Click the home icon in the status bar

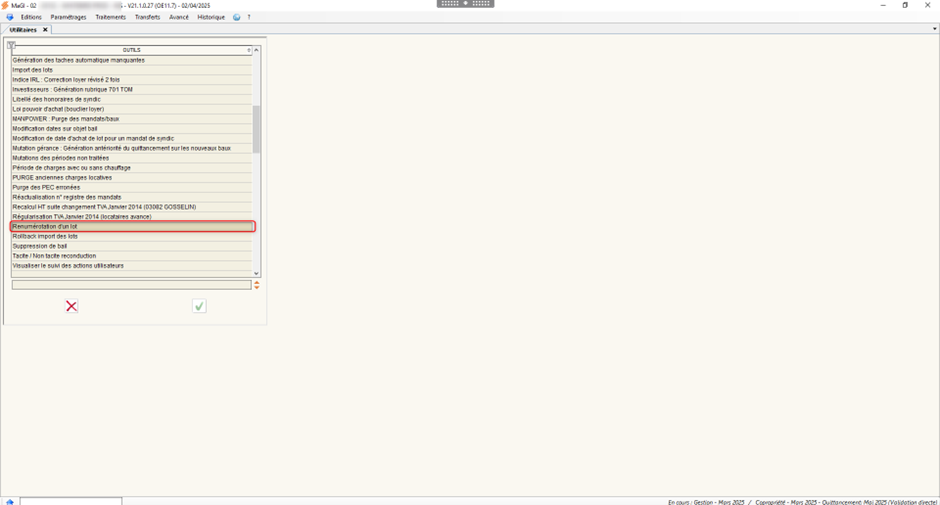pos(10,501)
